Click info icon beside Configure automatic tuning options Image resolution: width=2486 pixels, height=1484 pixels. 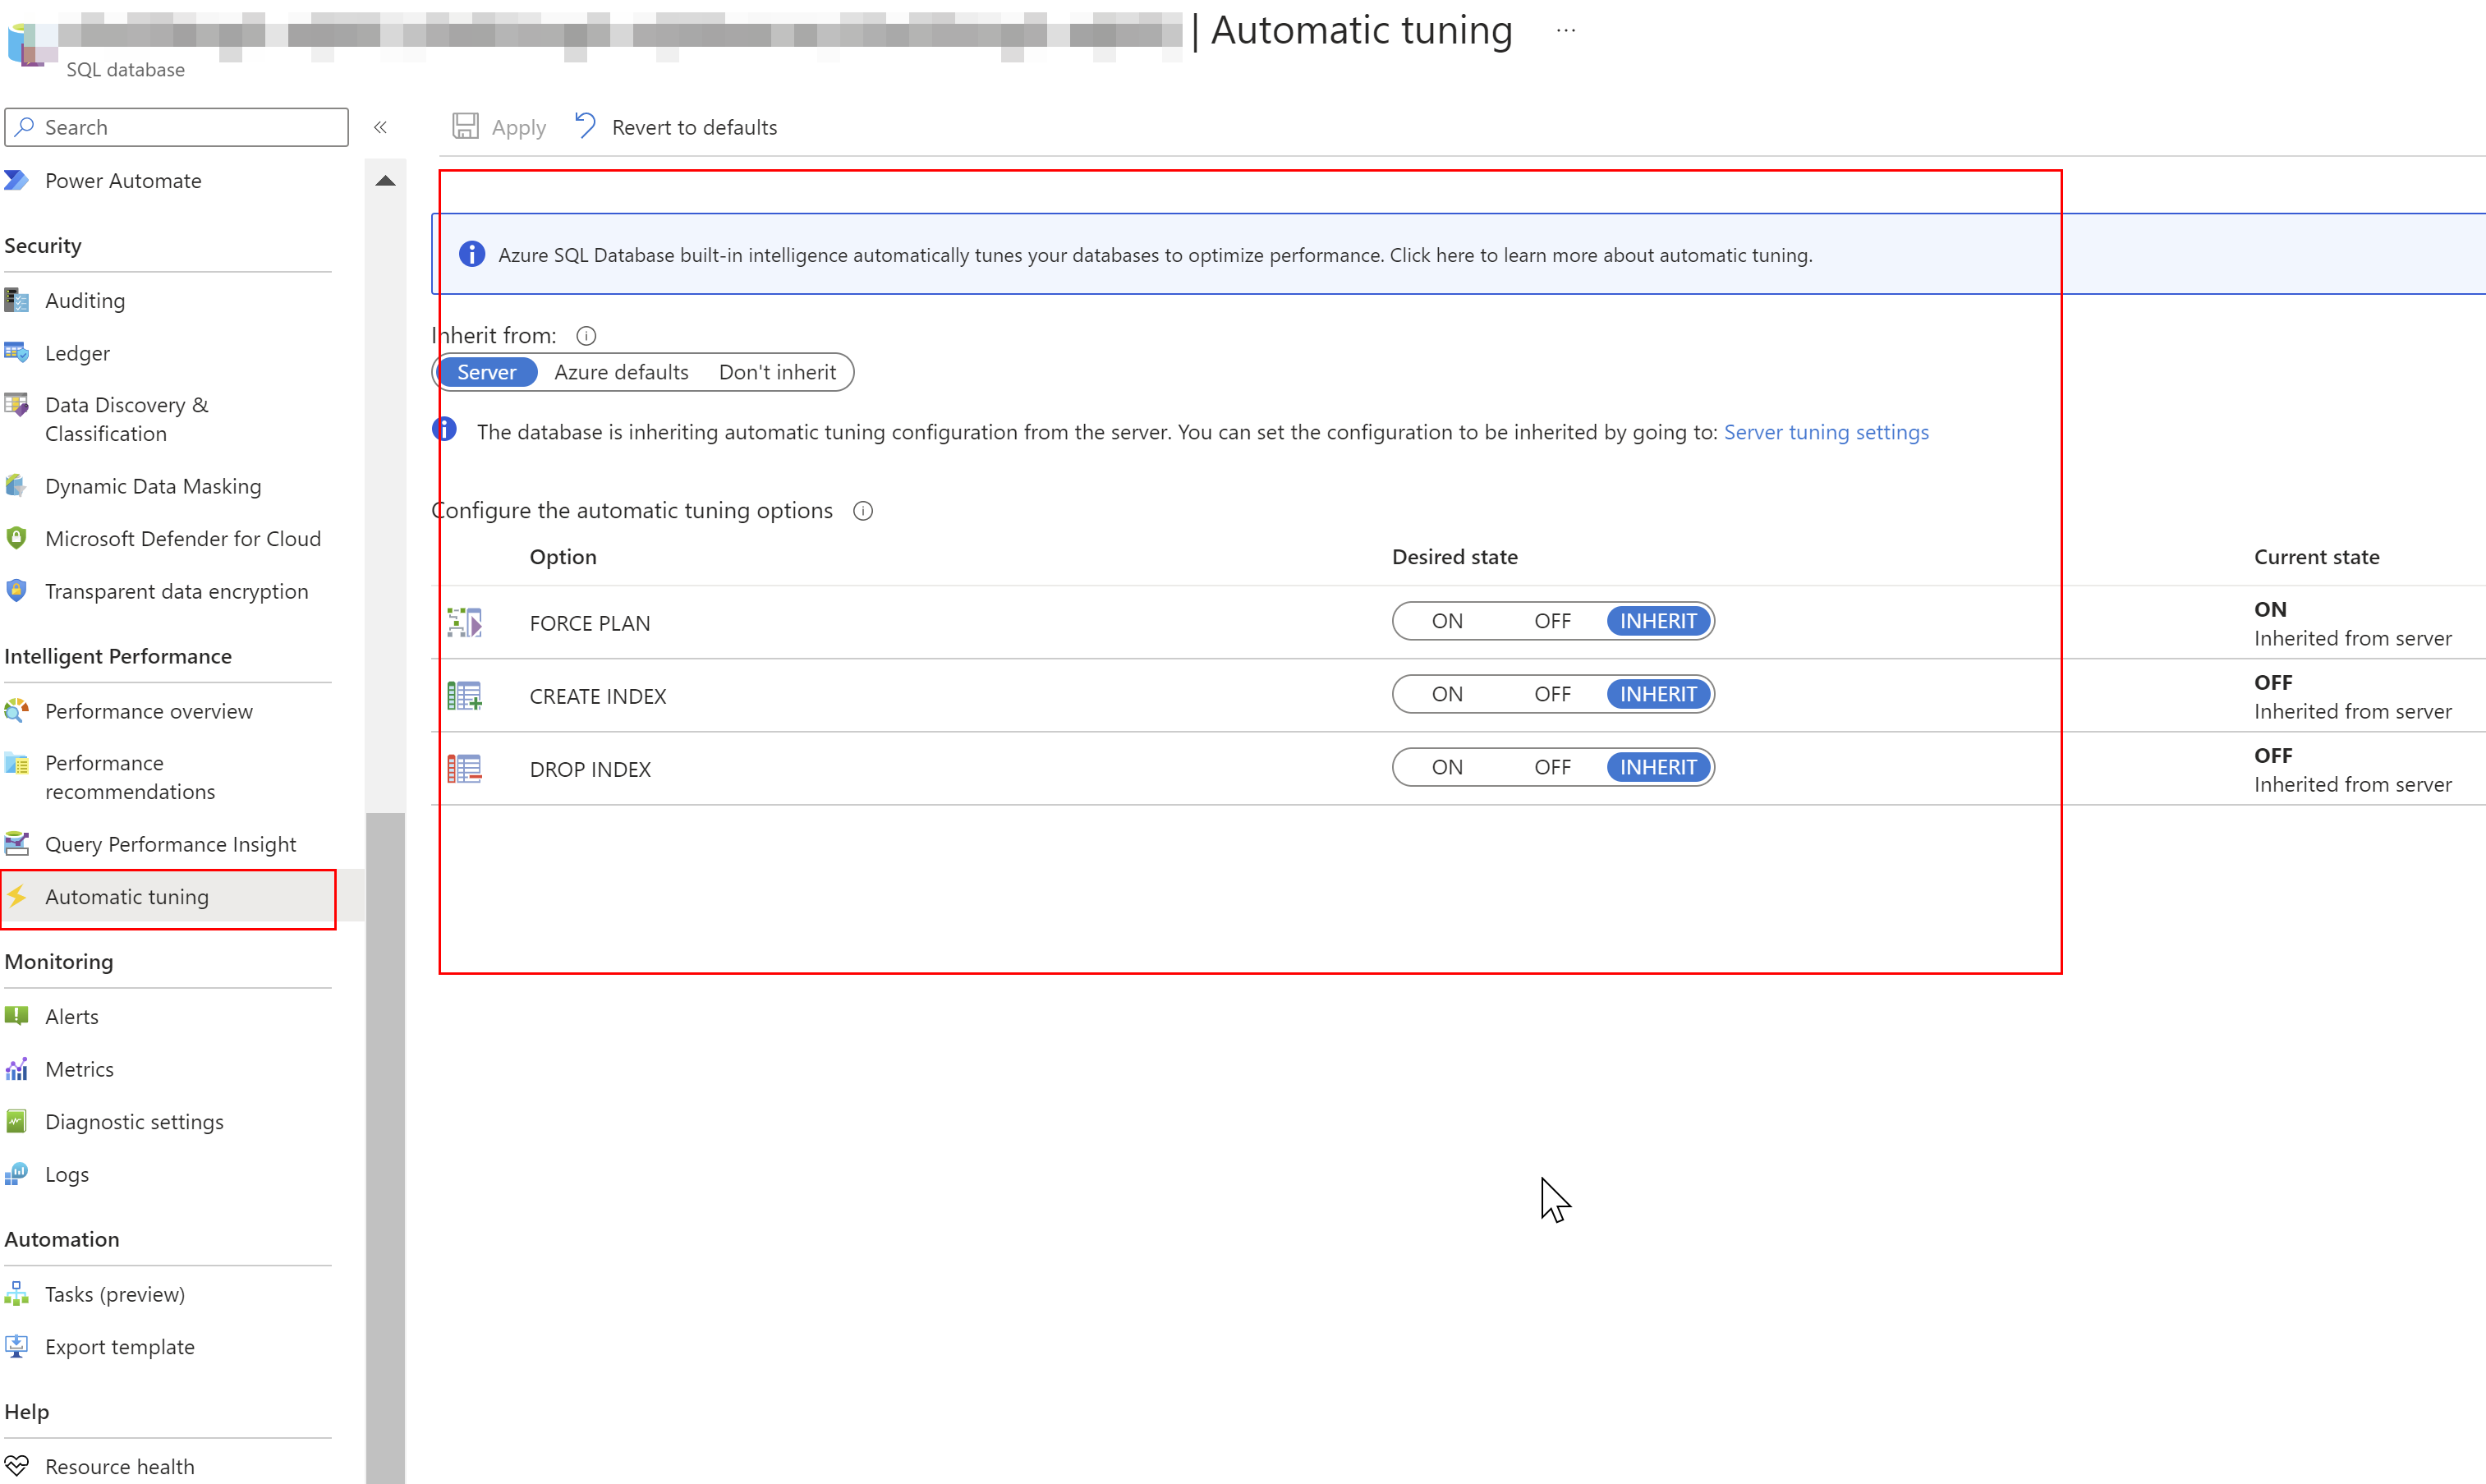coord(863,511)
